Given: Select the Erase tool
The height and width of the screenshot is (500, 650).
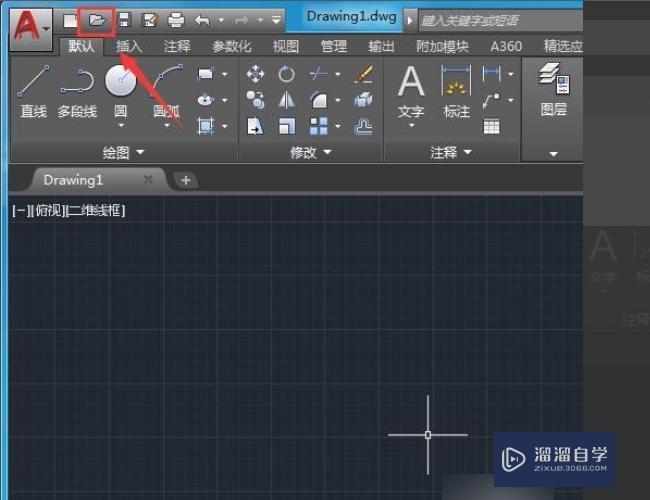Looking at the screenshot, I should click(364, 74).
